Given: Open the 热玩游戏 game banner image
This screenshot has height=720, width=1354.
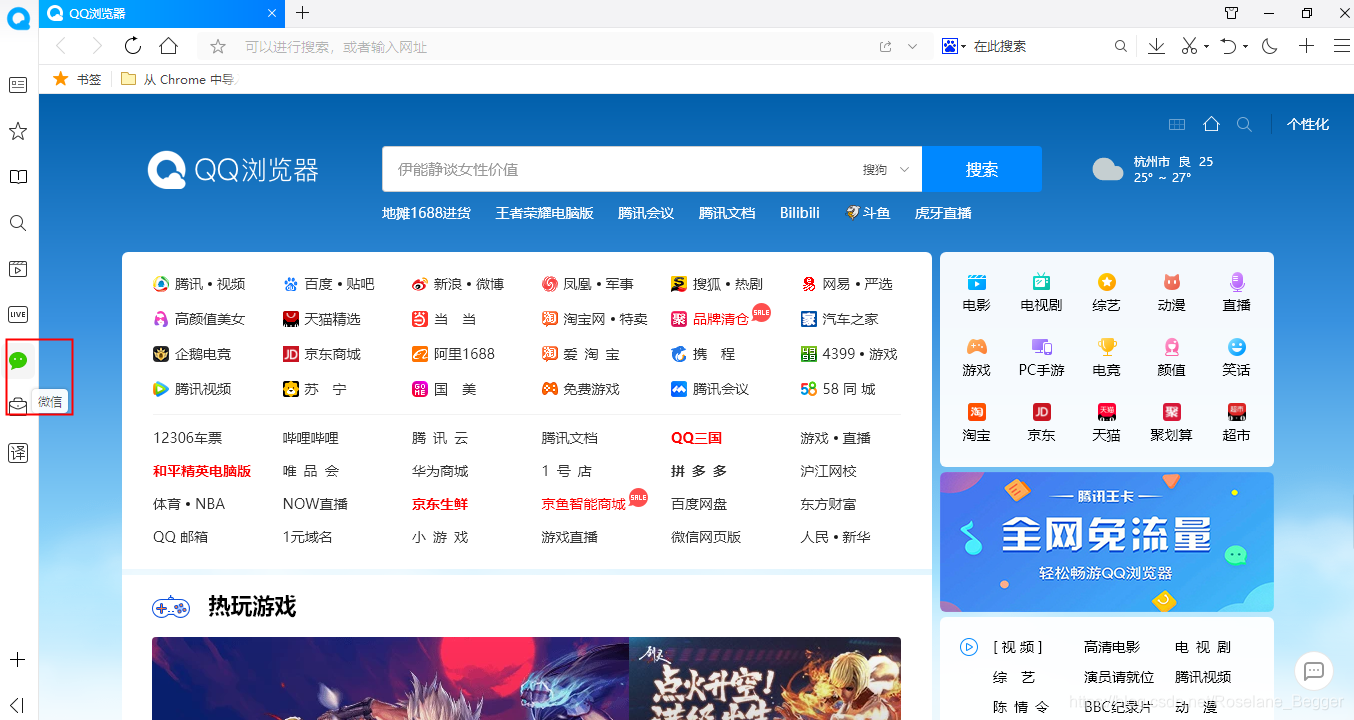Looking at the screenshot, I should (526, 678).
